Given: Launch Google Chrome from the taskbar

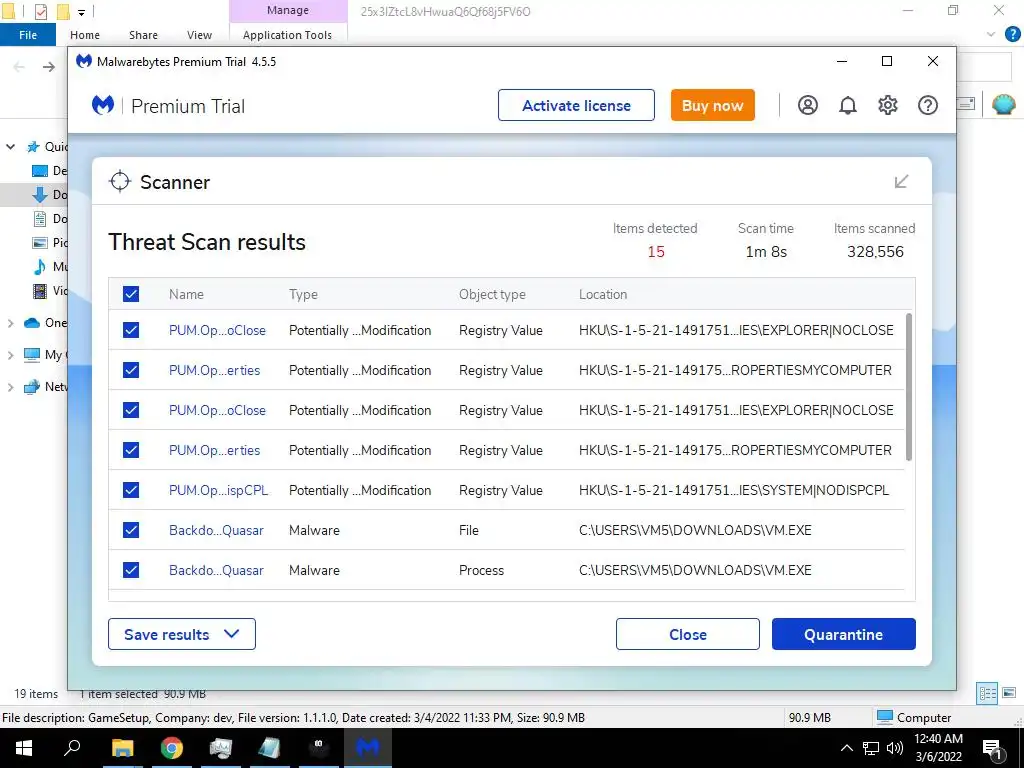Looking at the screenshot, I should pyautogui.click(x=172, y=748).
